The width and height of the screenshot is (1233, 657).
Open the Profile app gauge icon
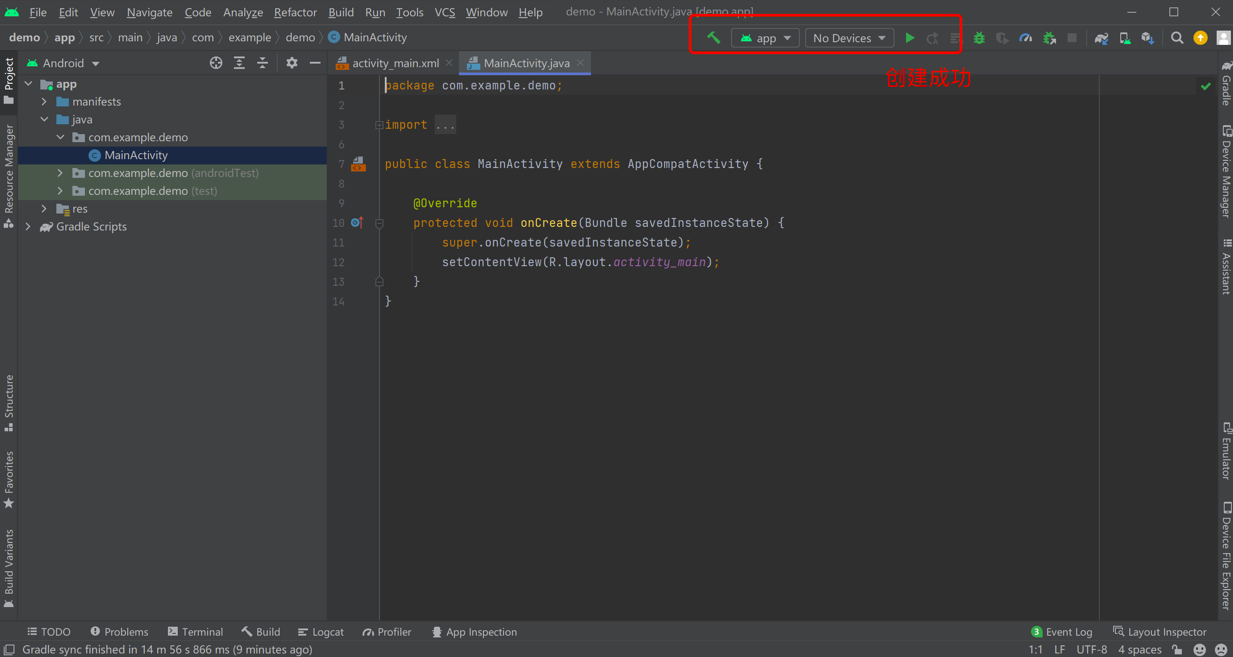click(x=1026, y=38)
